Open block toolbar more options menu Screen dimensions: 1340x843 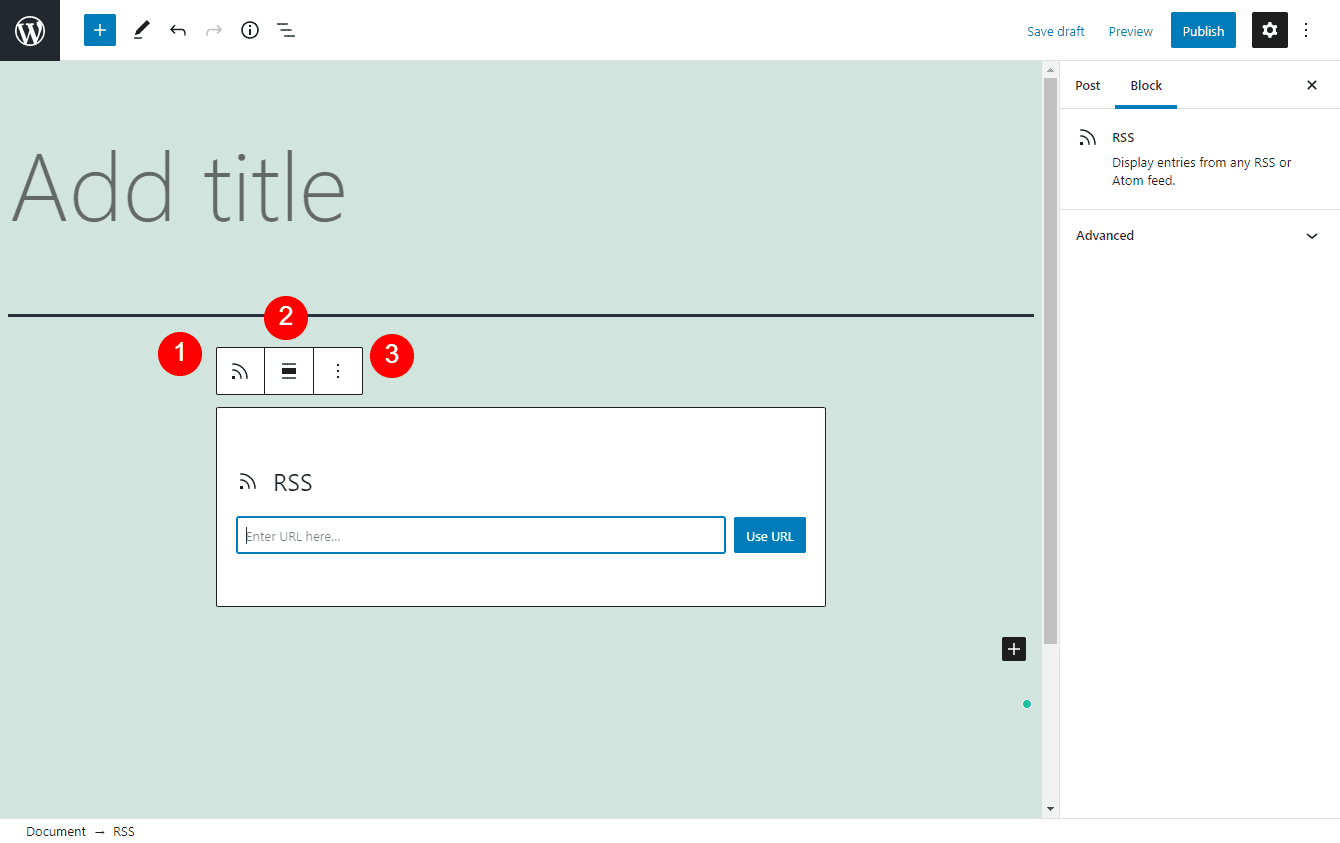(338, 371)
